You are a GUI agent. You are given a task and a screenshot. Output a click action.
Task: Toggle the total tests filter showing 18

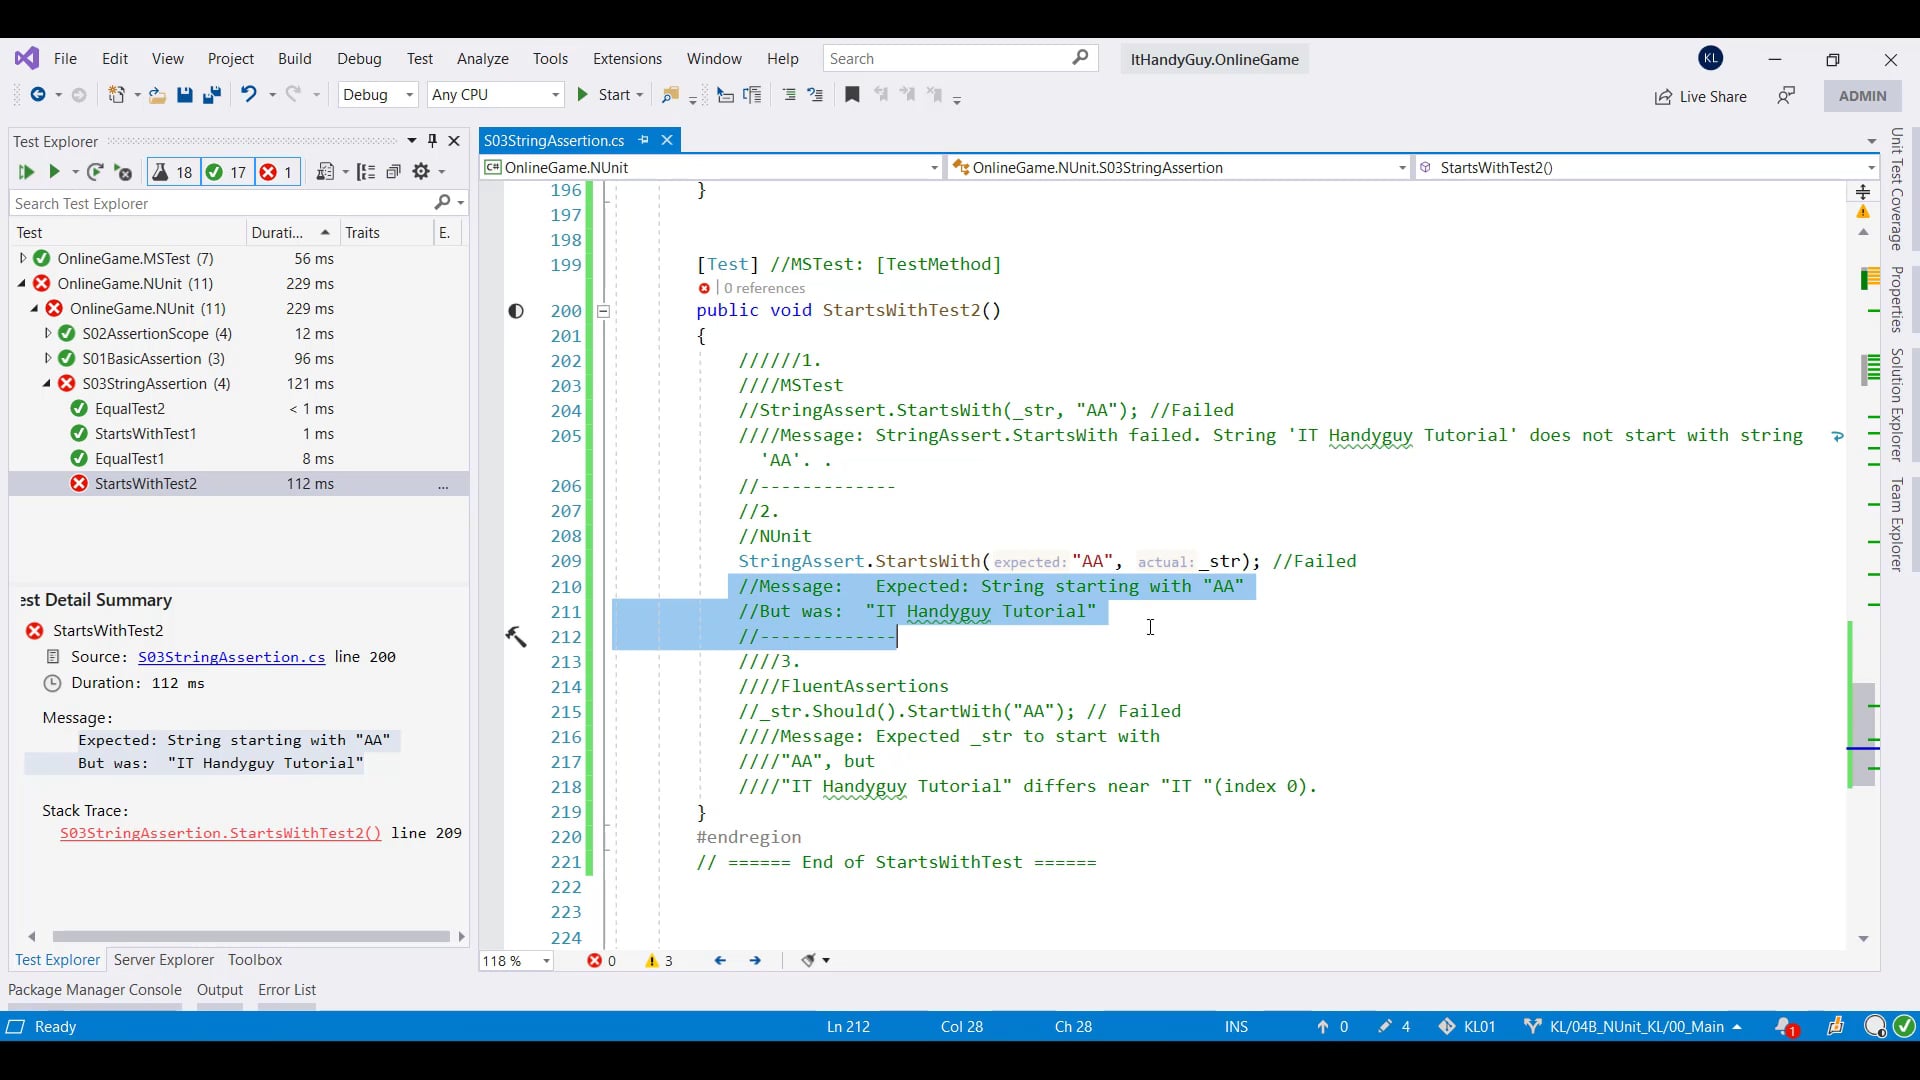172,172
